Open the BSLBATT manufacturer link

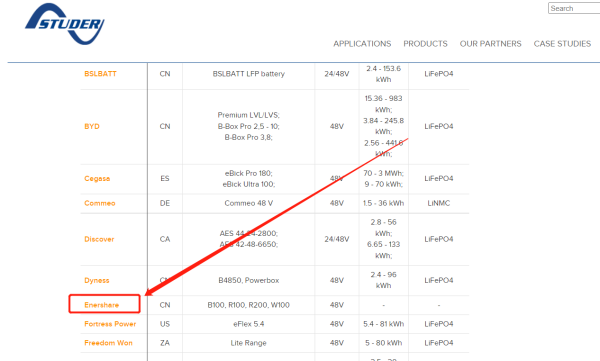tap(100, 74)
